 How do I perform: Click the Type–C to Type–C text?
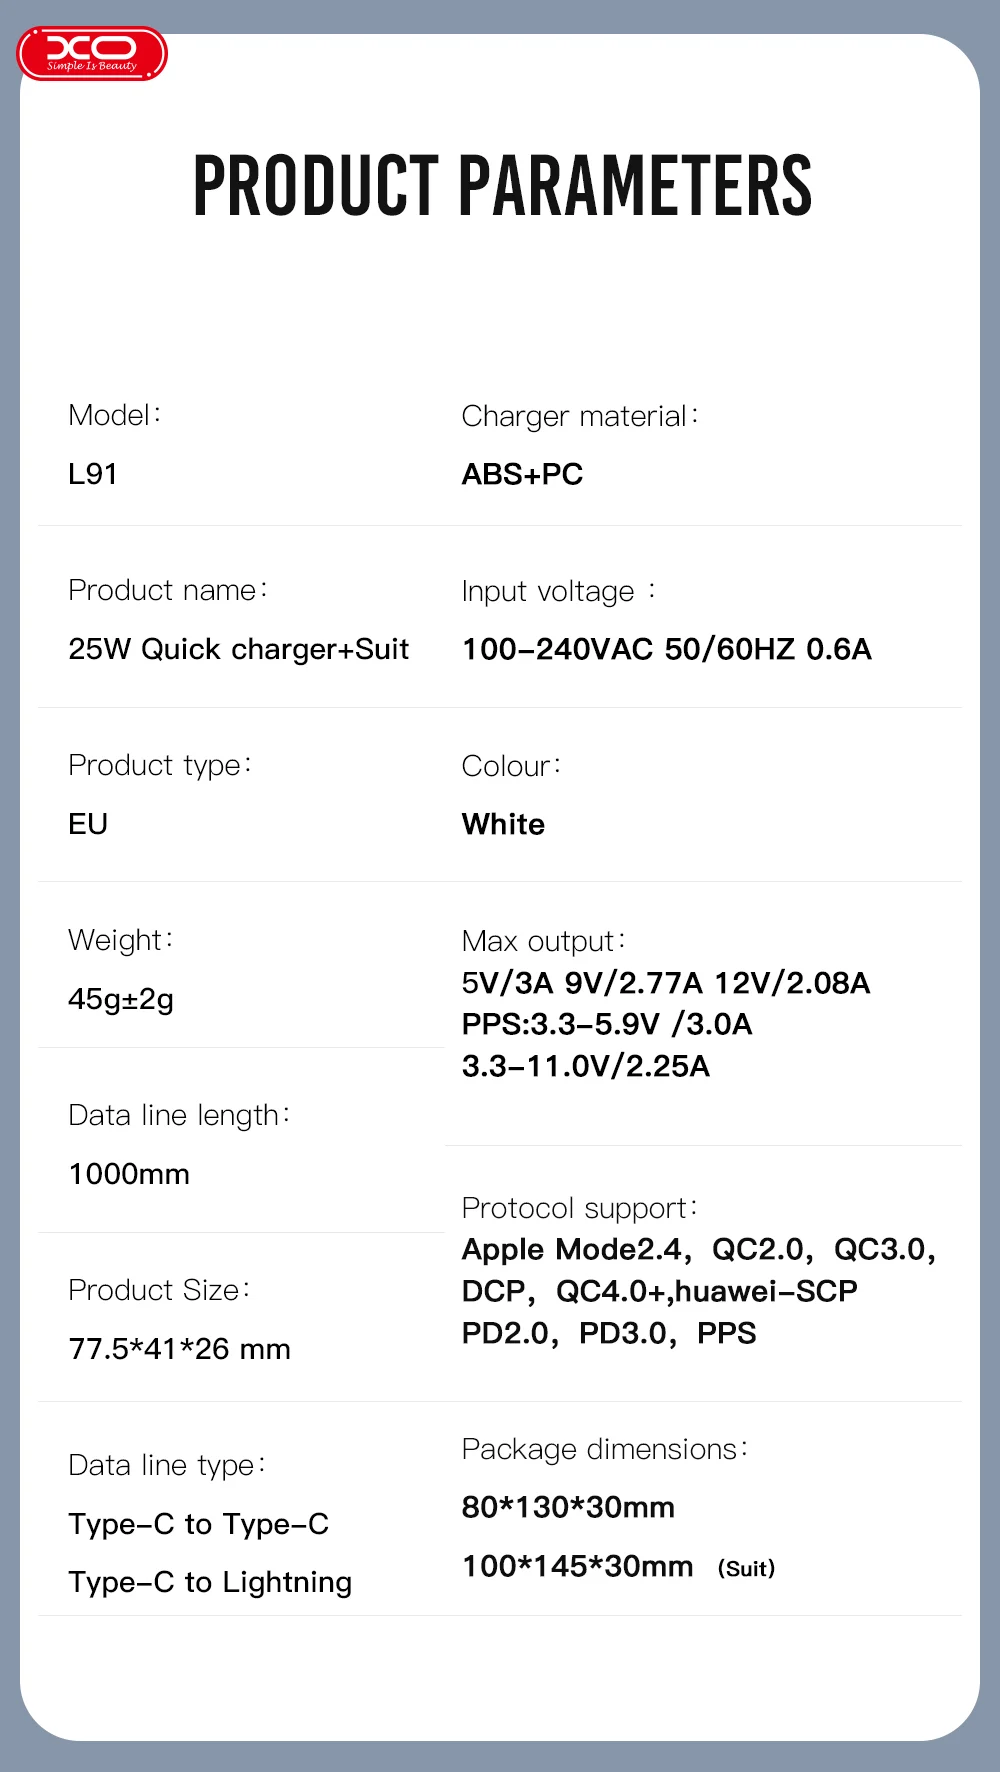[198, 1524]
